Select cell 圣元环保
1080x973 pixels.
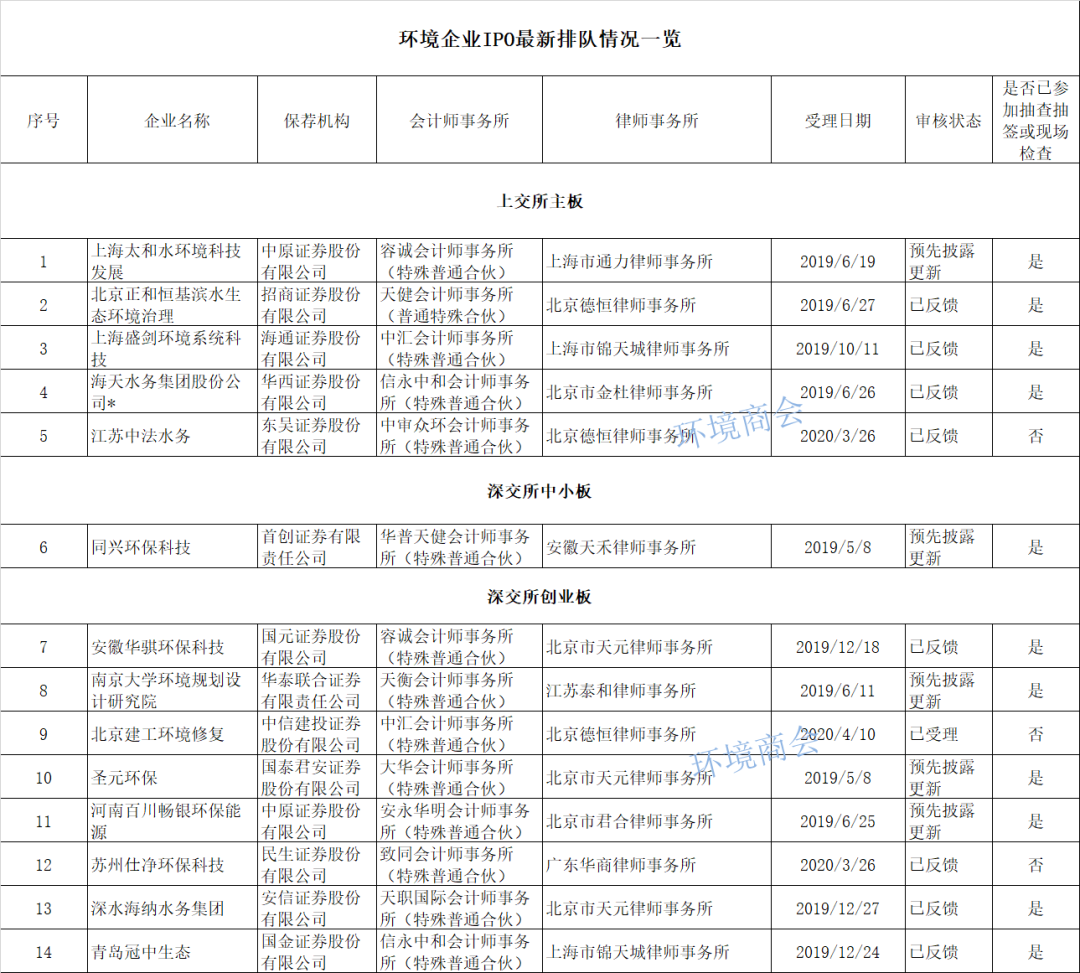tap(172, 777)
